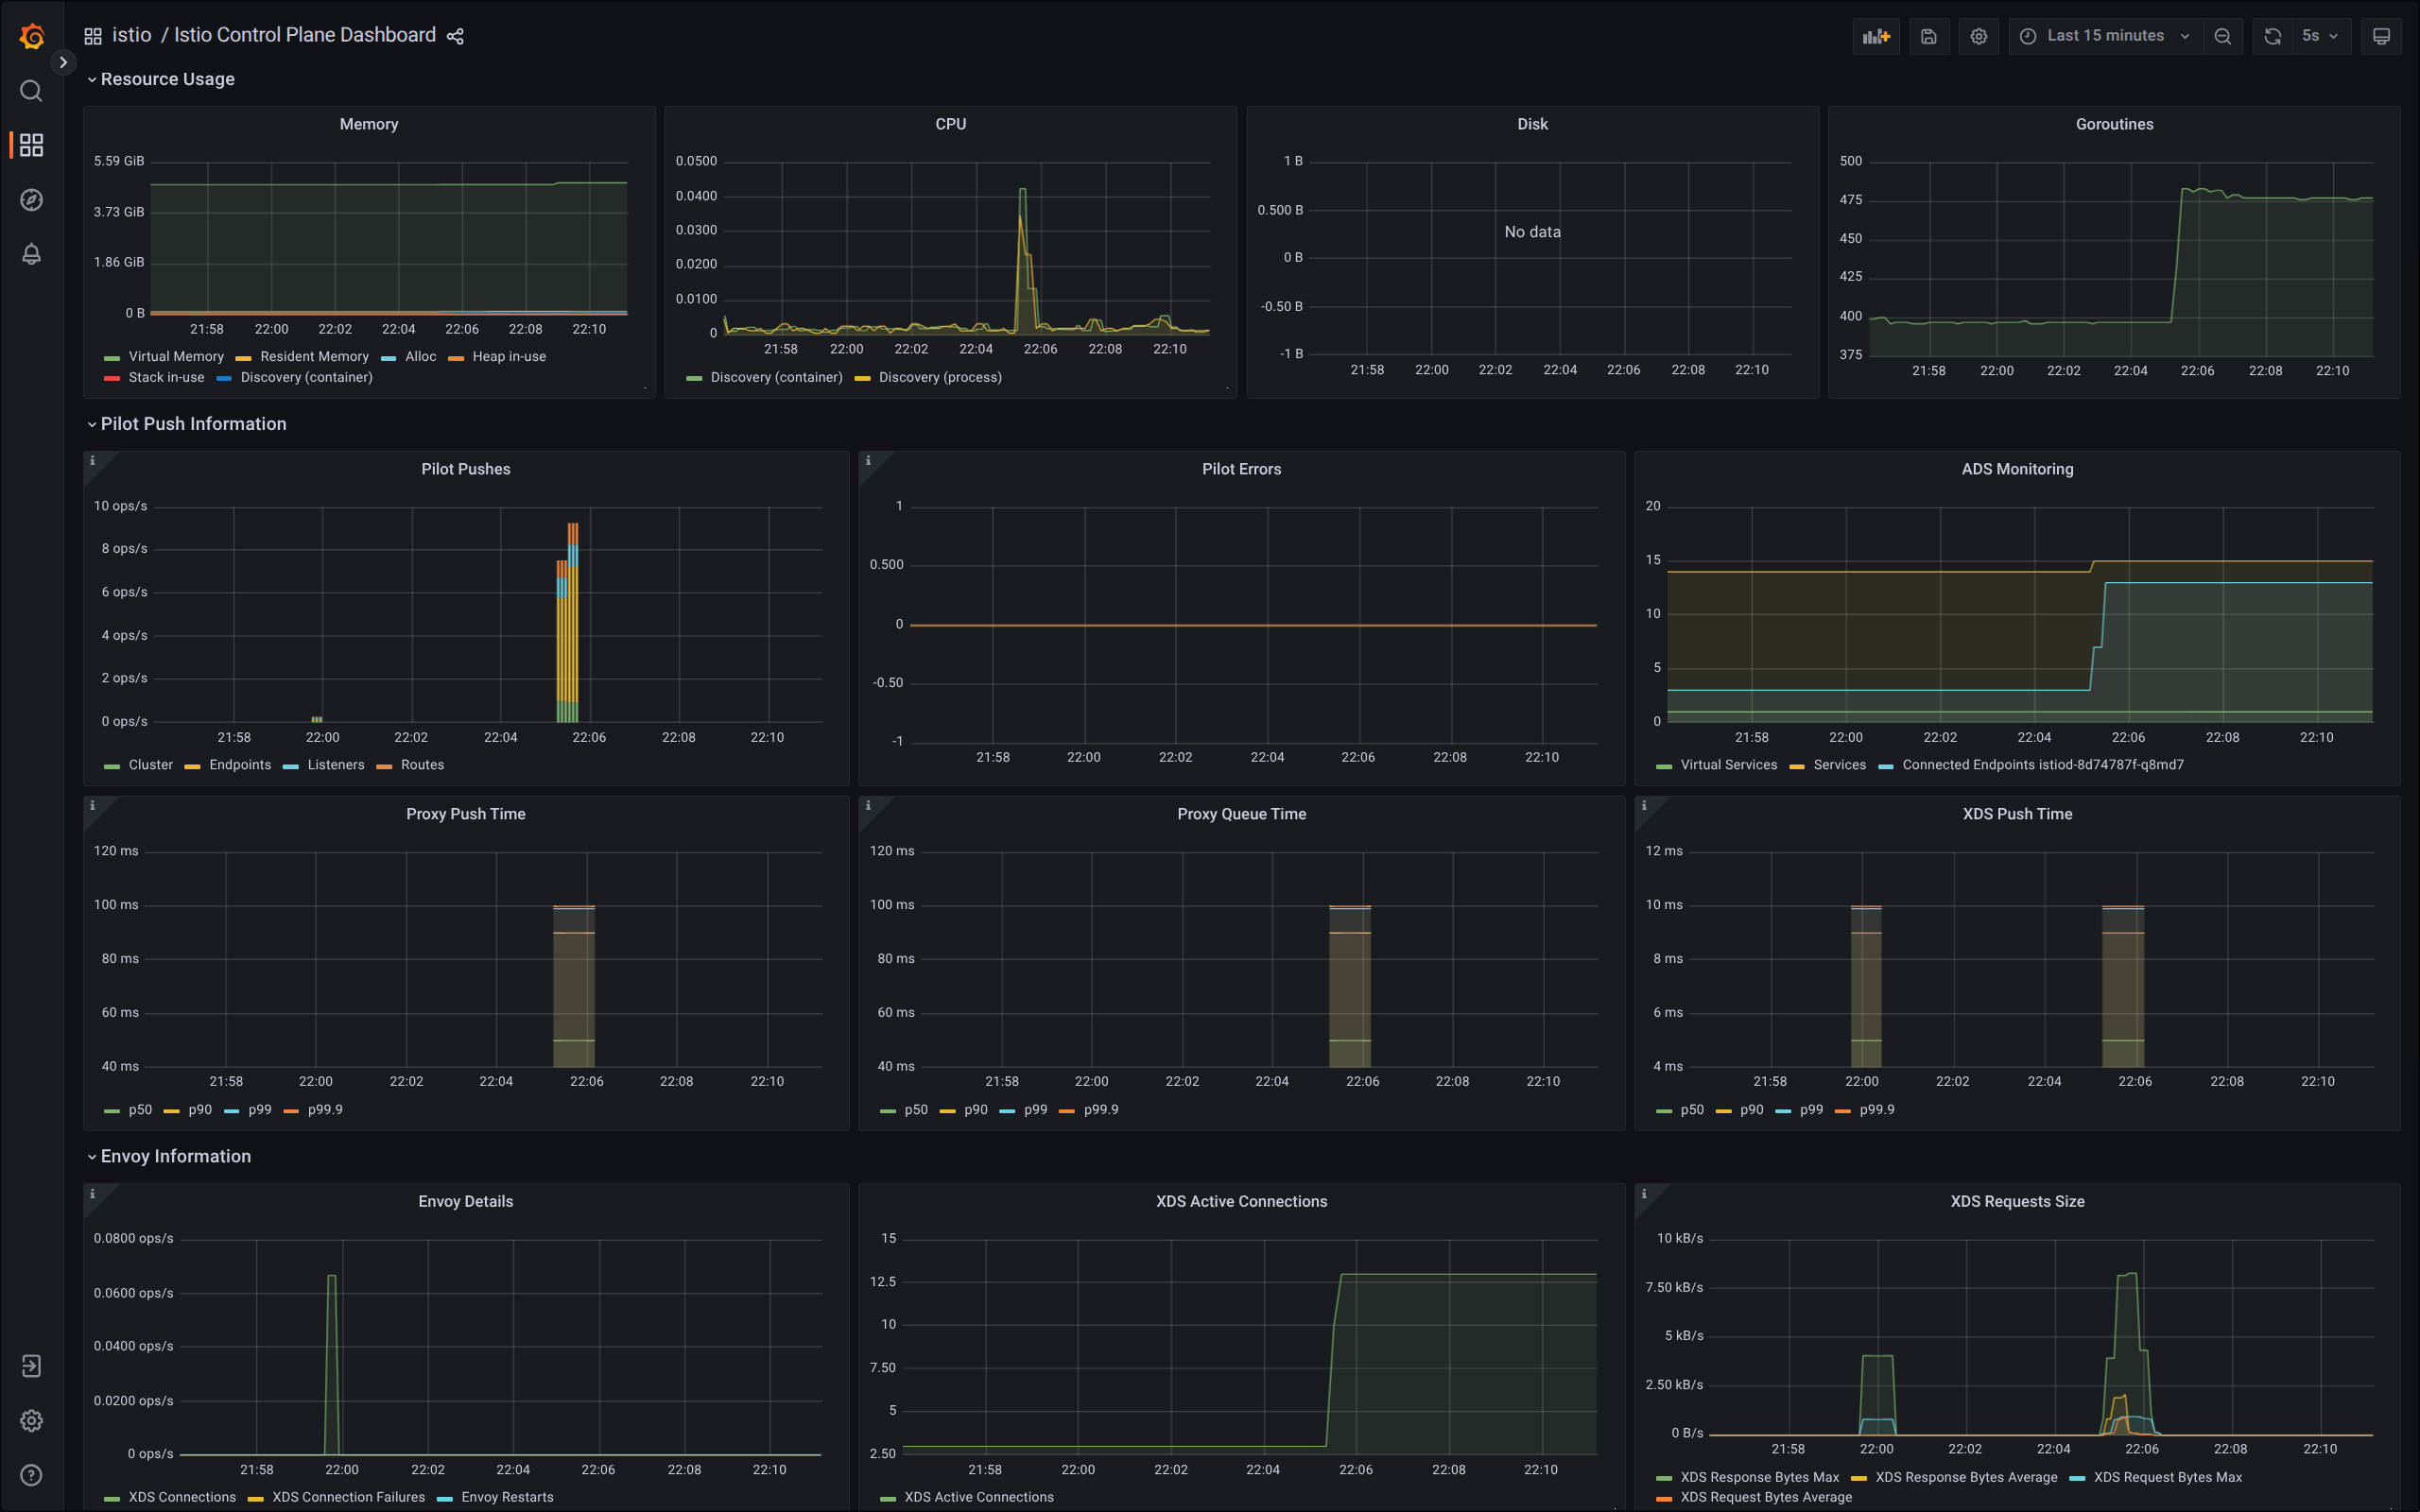Open the Grafana home logo
Viewport: 2420px width, 1512px height.
tap(32, 36)
